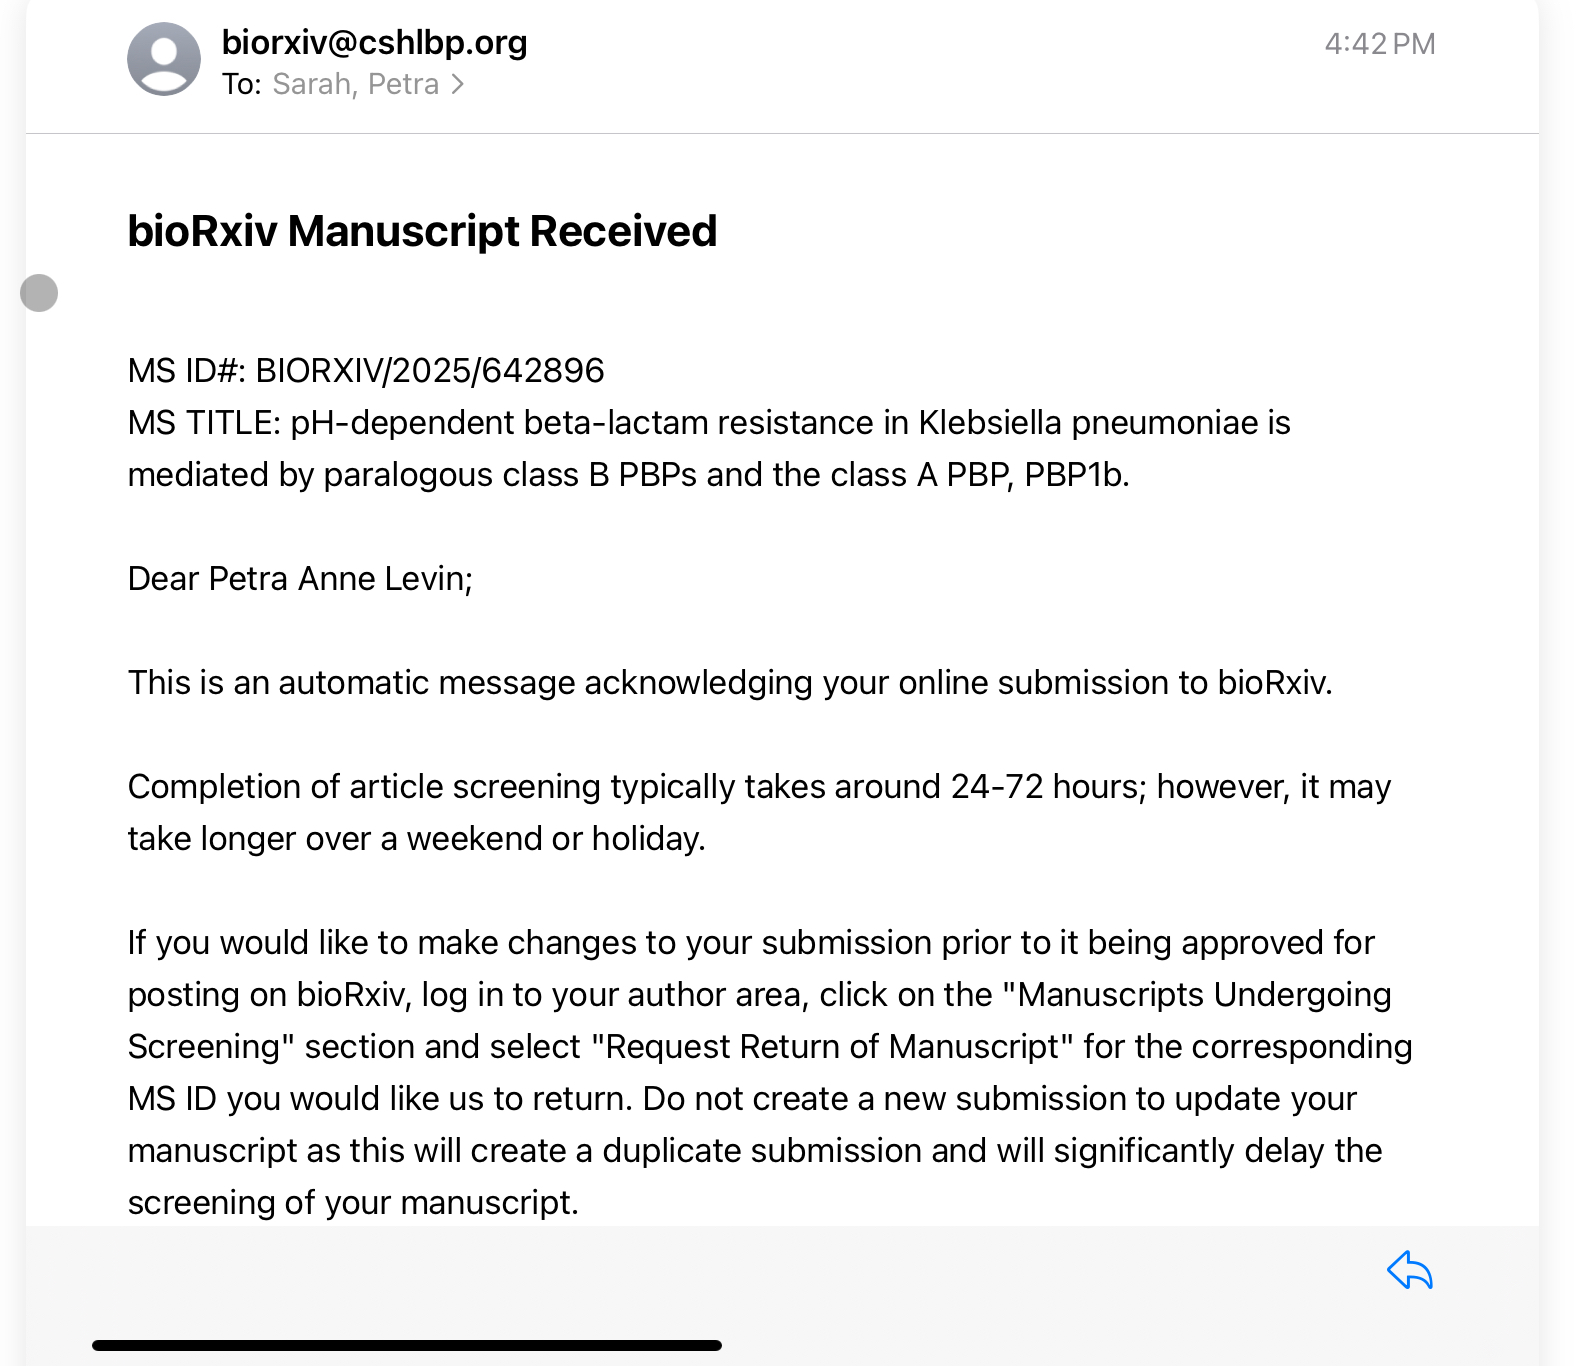Click the "24-72 hours" screening time text
Image resolution: width=1587 pixels, height=1366 pixels.
1046,787
